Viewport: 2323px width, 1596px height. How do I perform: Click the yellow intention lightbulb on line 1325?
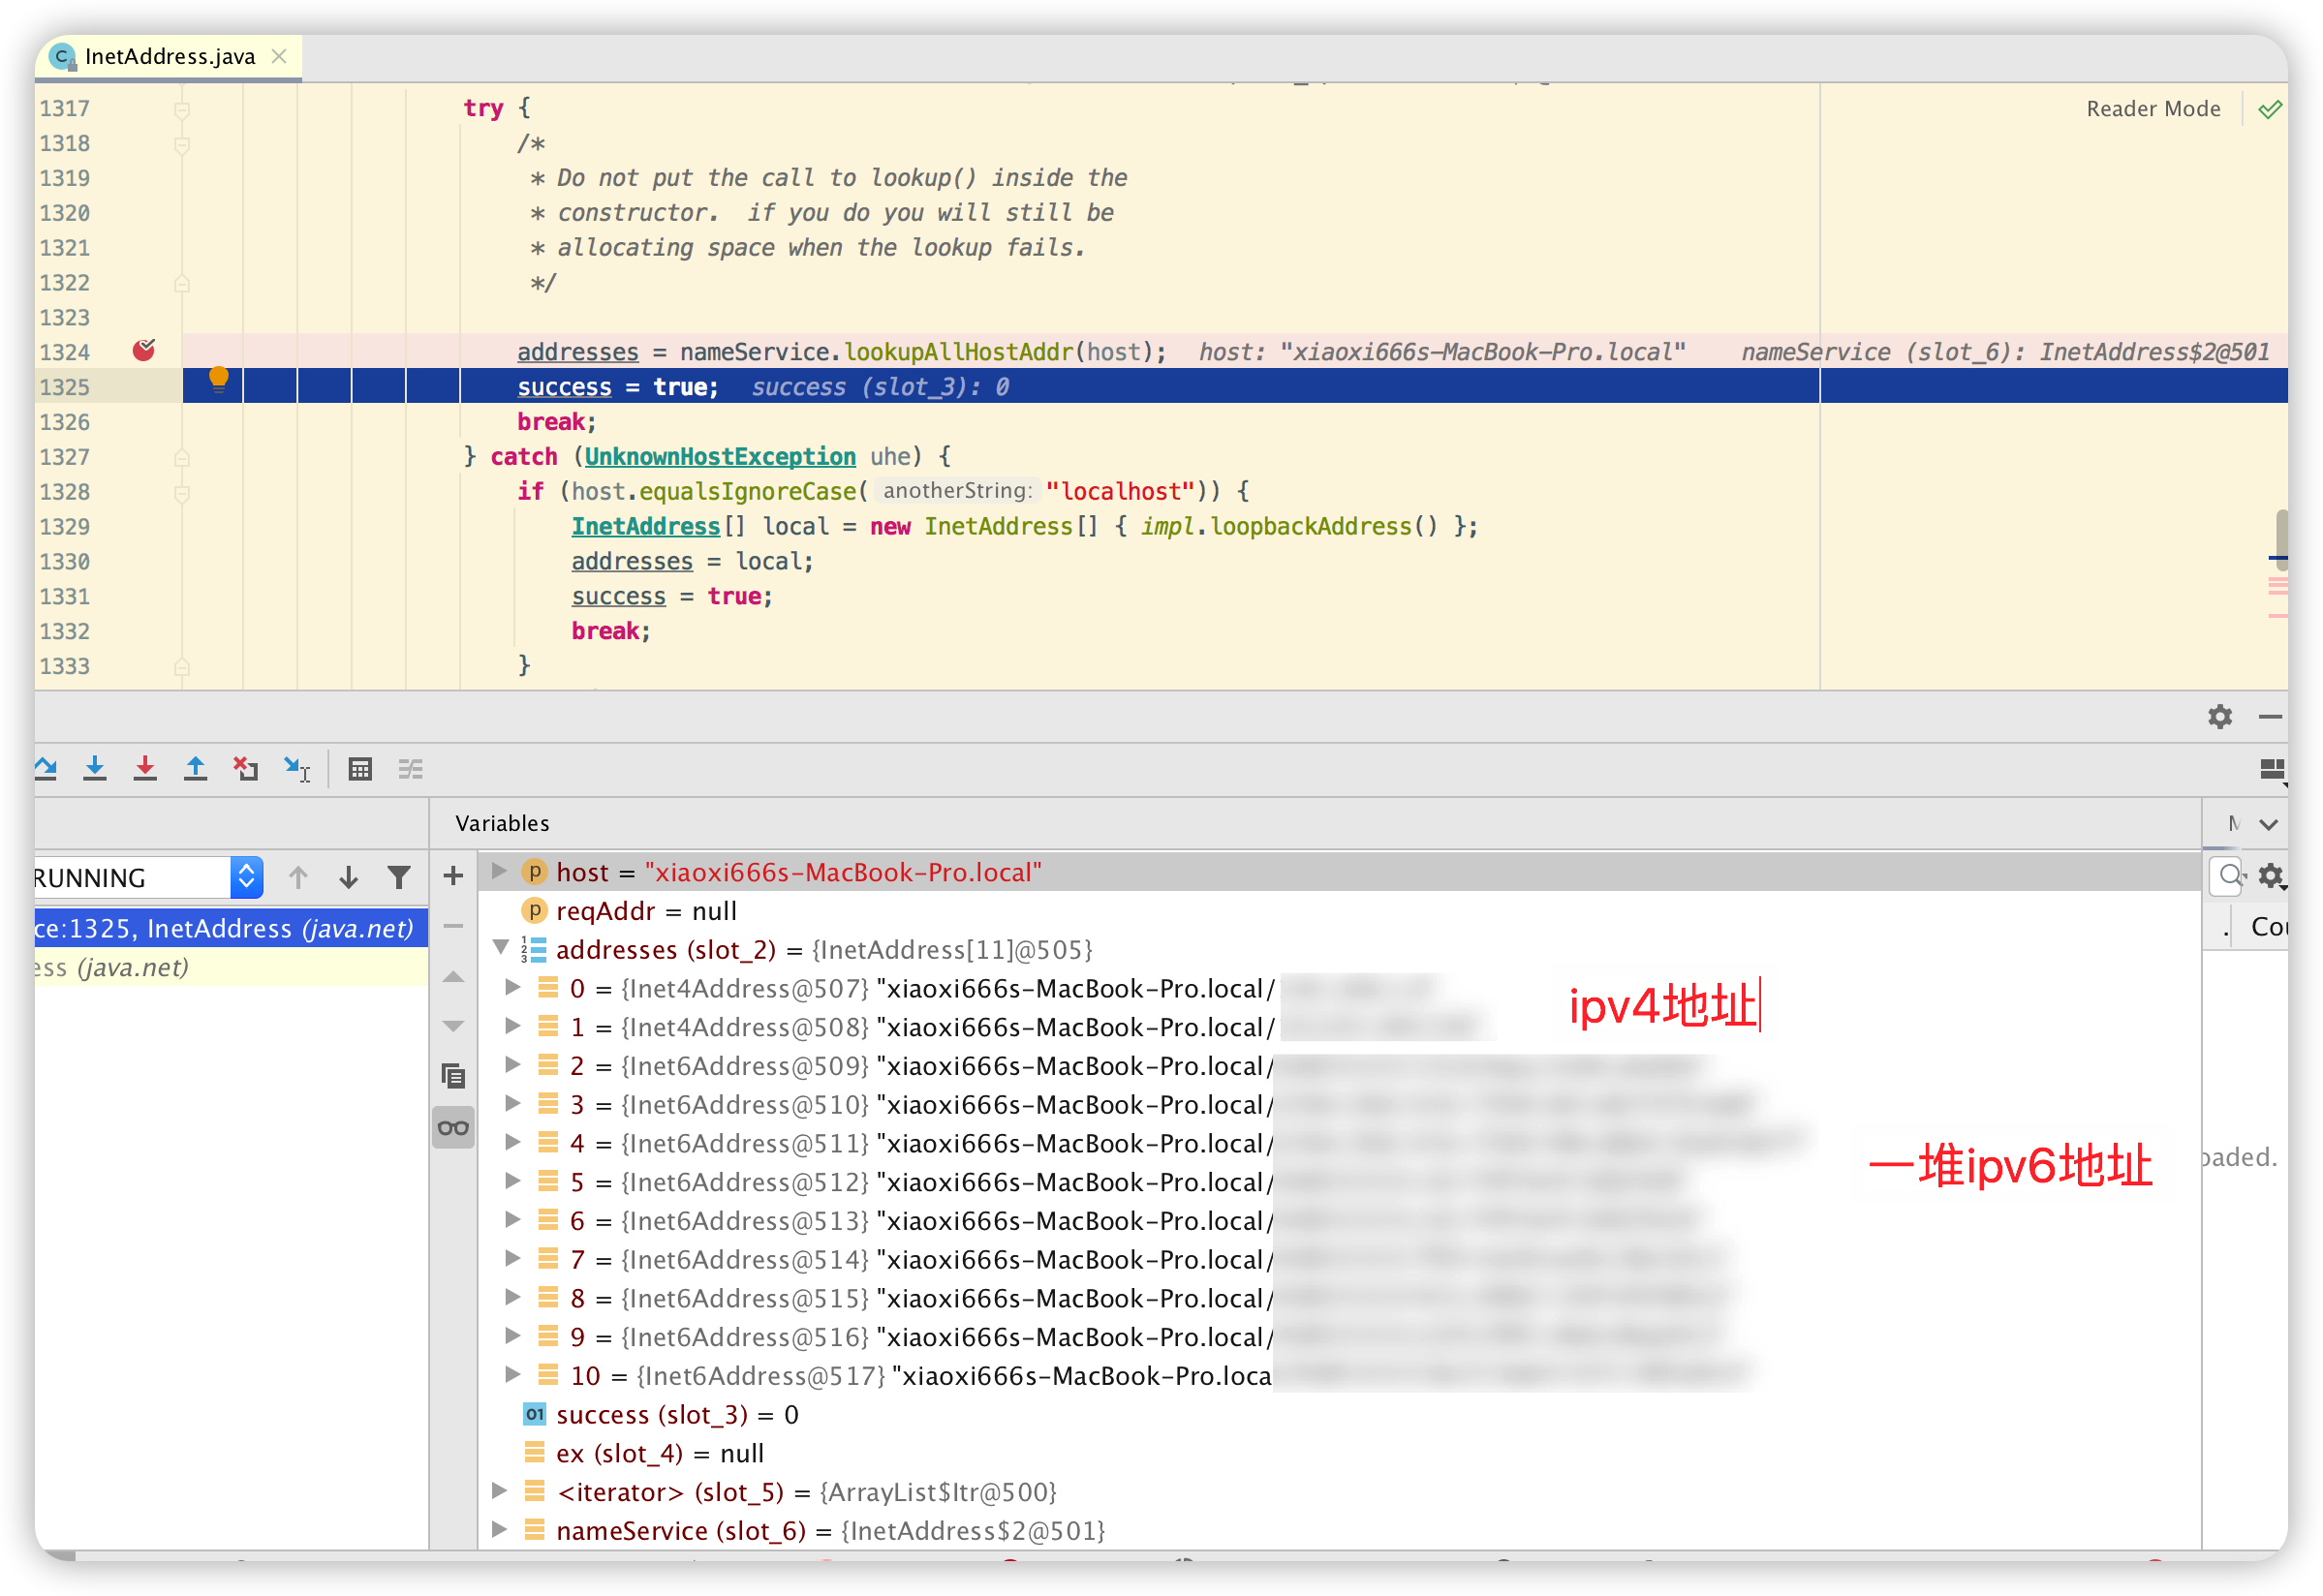(x=218, y=378)
